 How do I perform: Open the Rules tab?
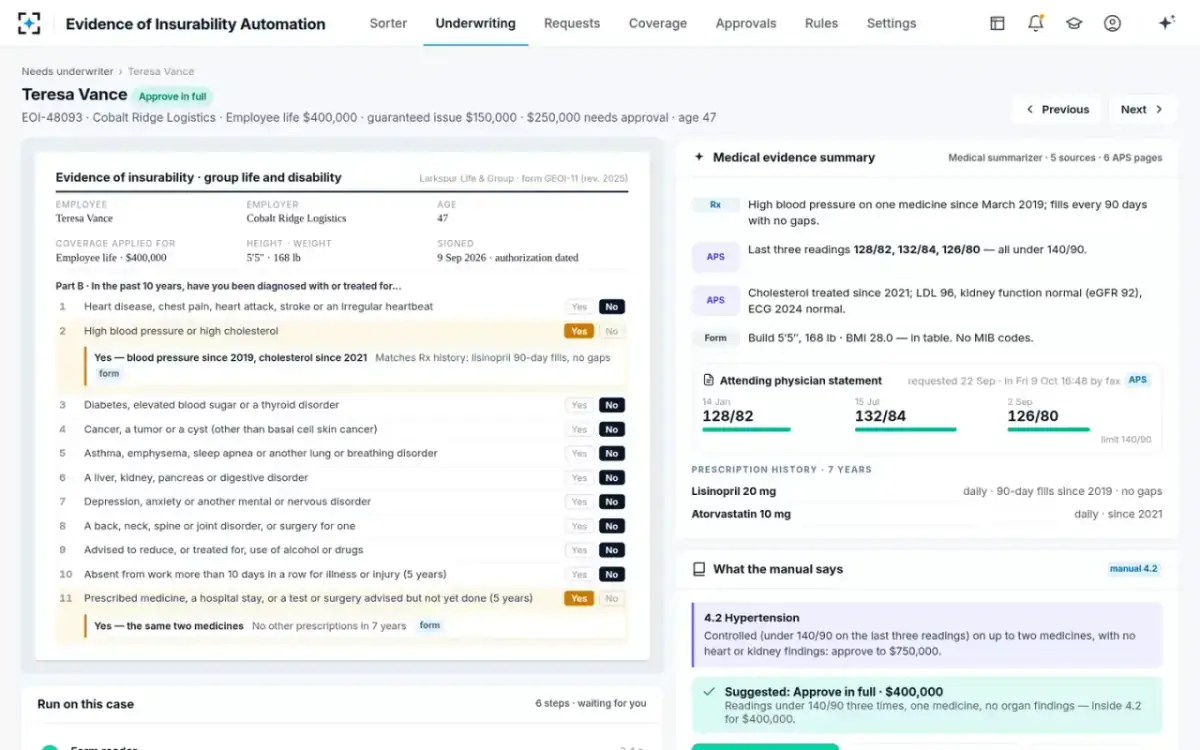pos(822,23)
